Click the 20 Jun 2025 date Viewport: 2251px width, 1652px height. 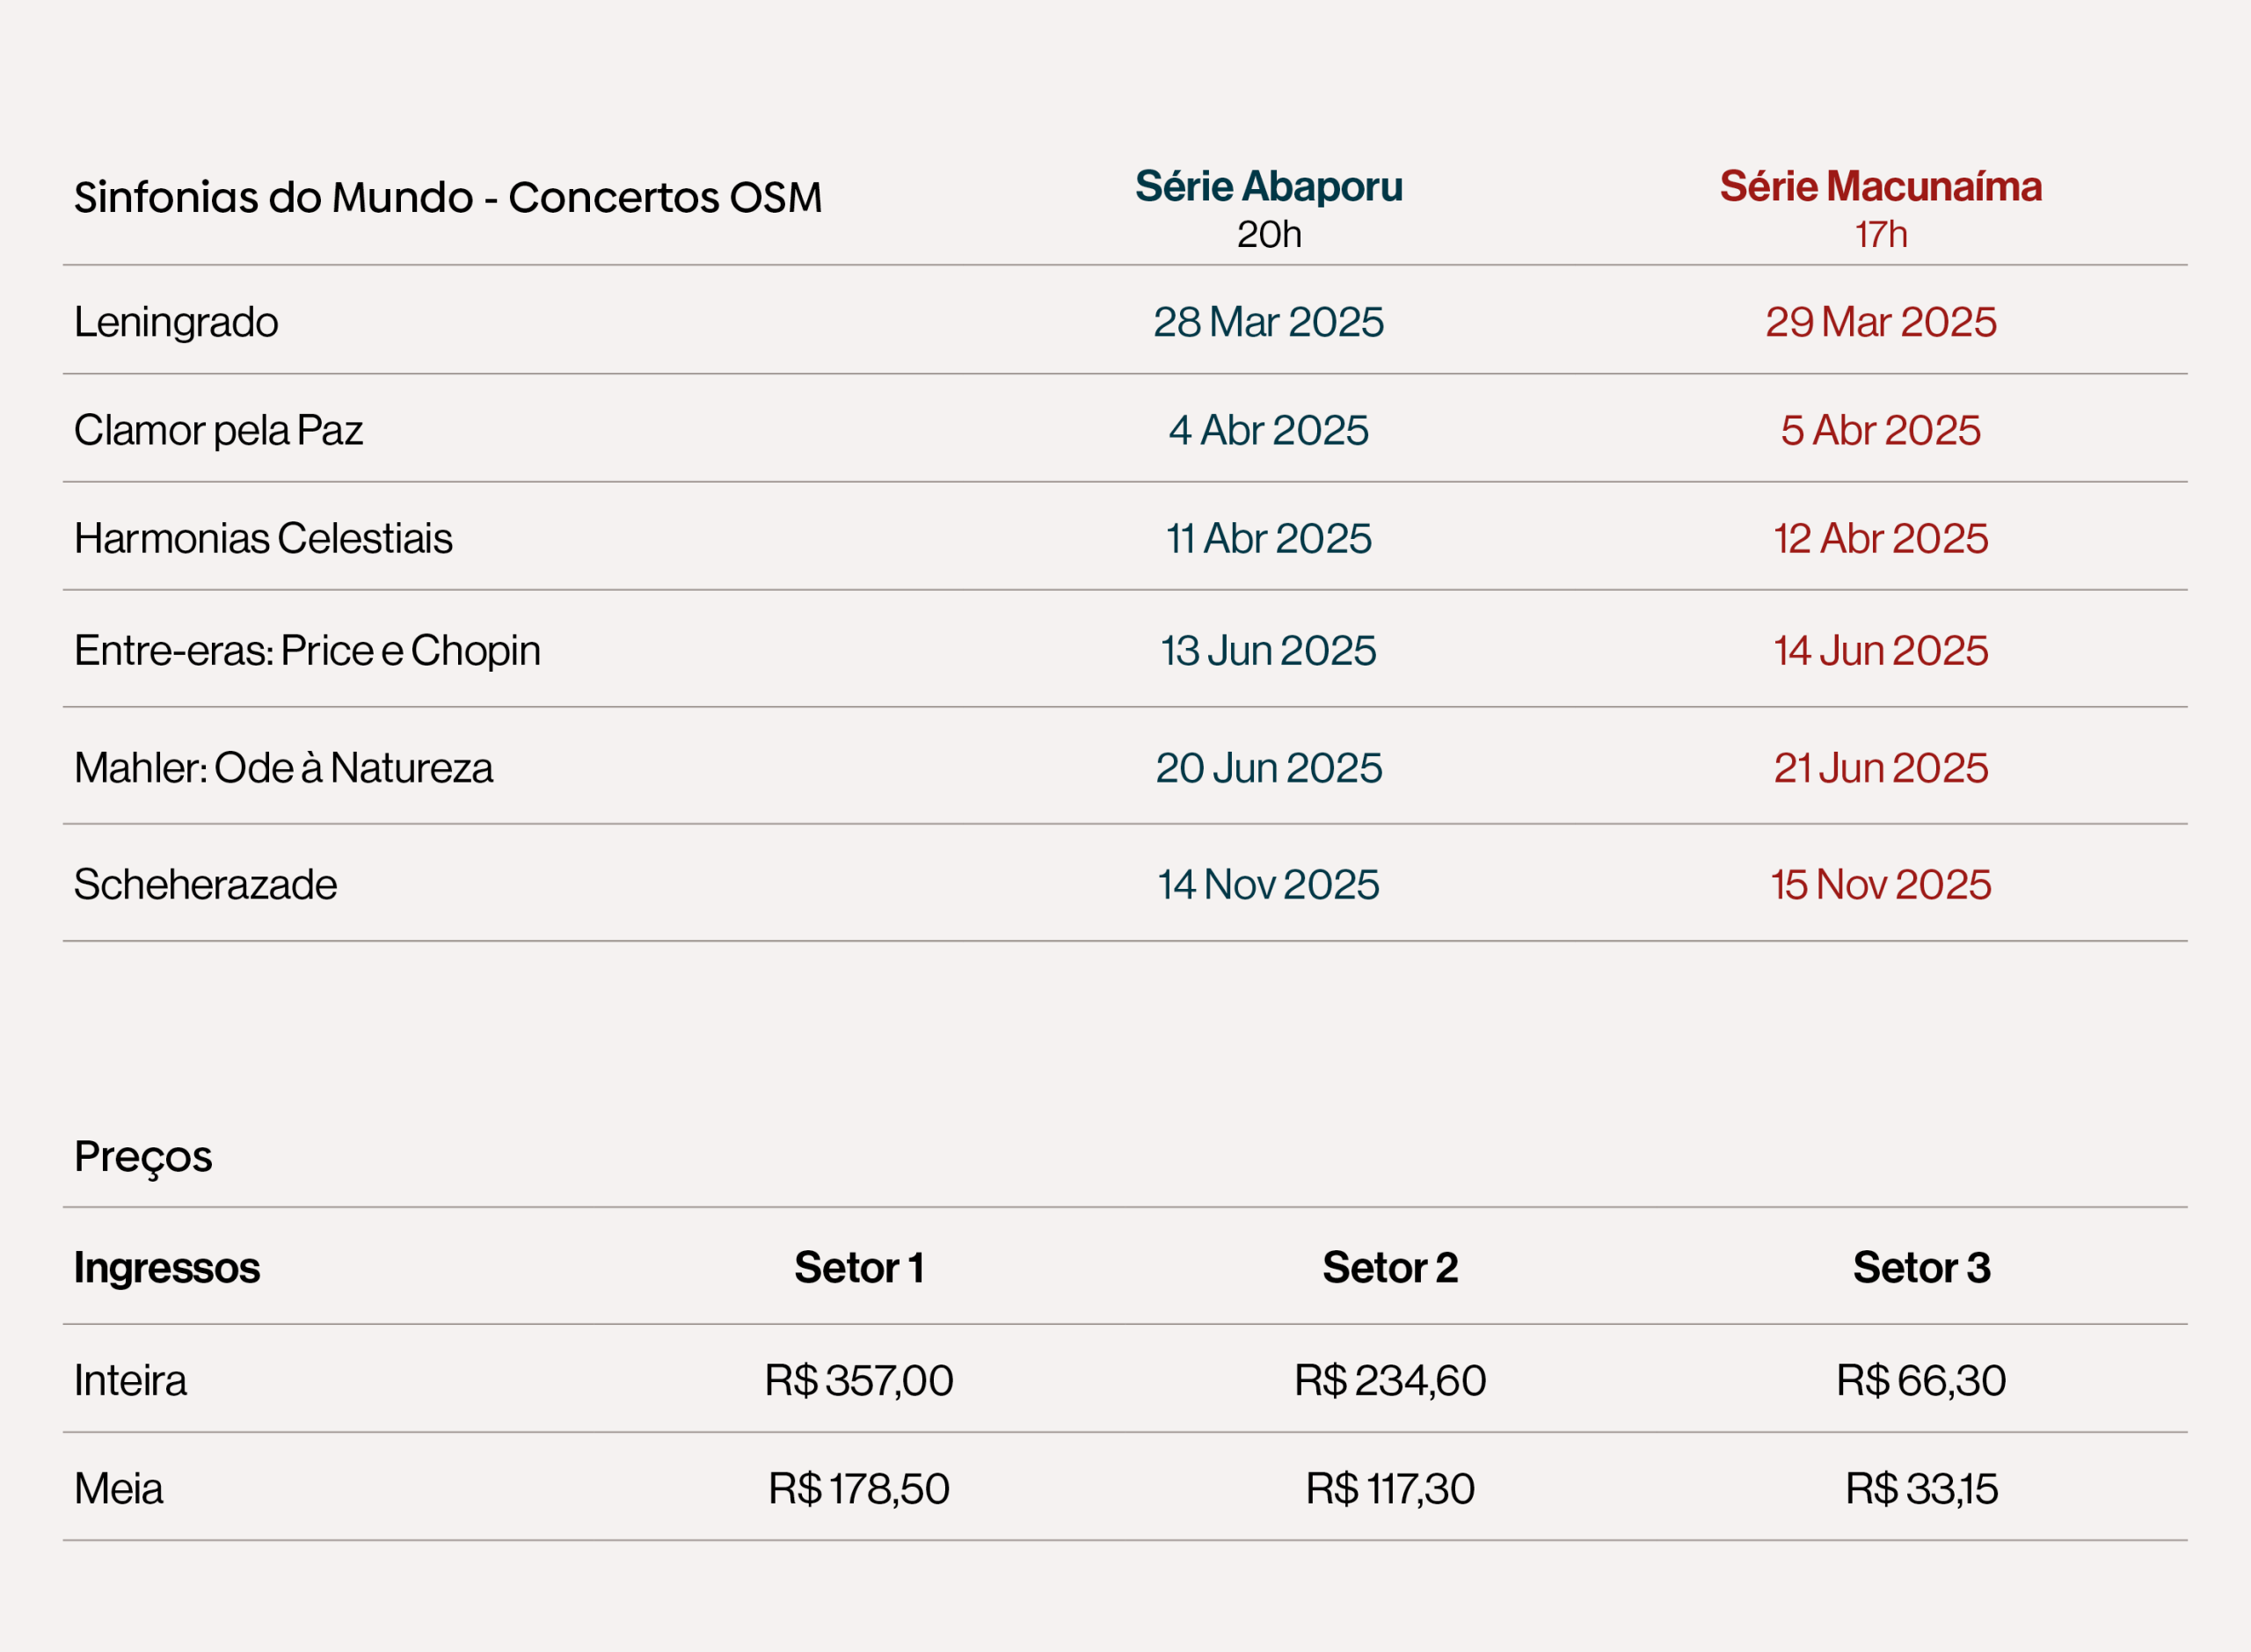pos(1268,767)
